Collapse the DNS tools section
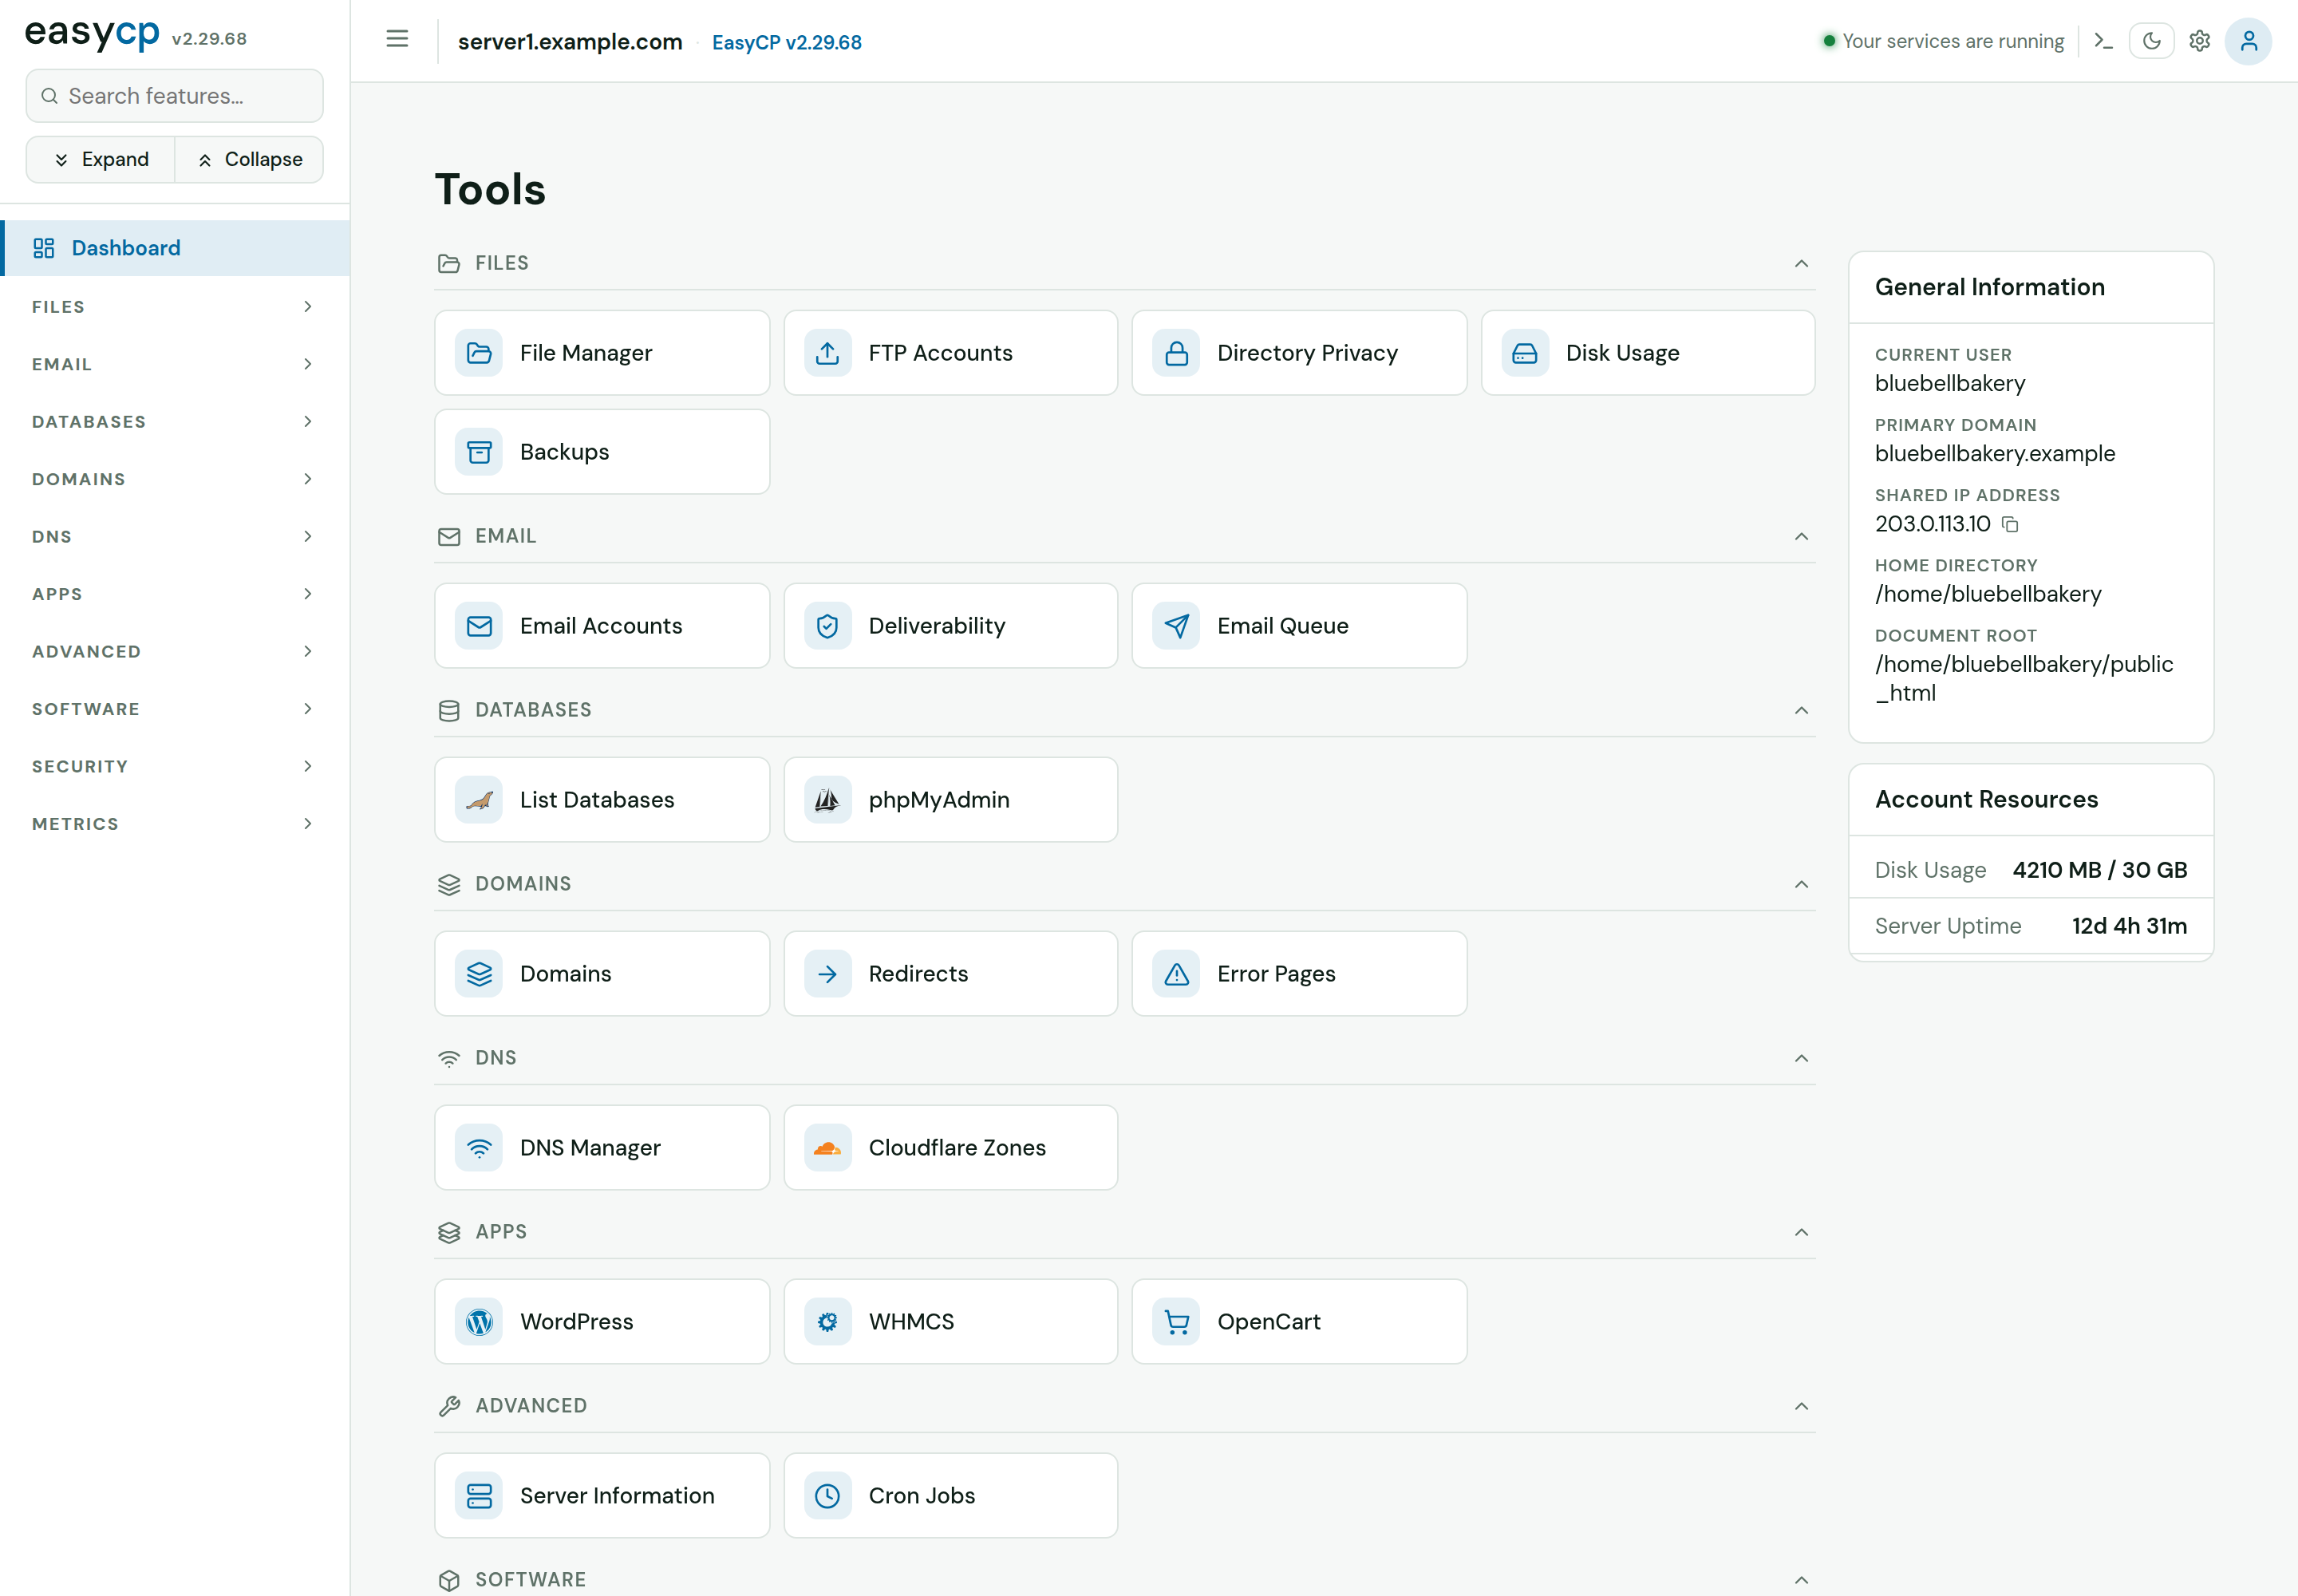This screenshot has height=1596, width=2298. click(1801, 1058)
